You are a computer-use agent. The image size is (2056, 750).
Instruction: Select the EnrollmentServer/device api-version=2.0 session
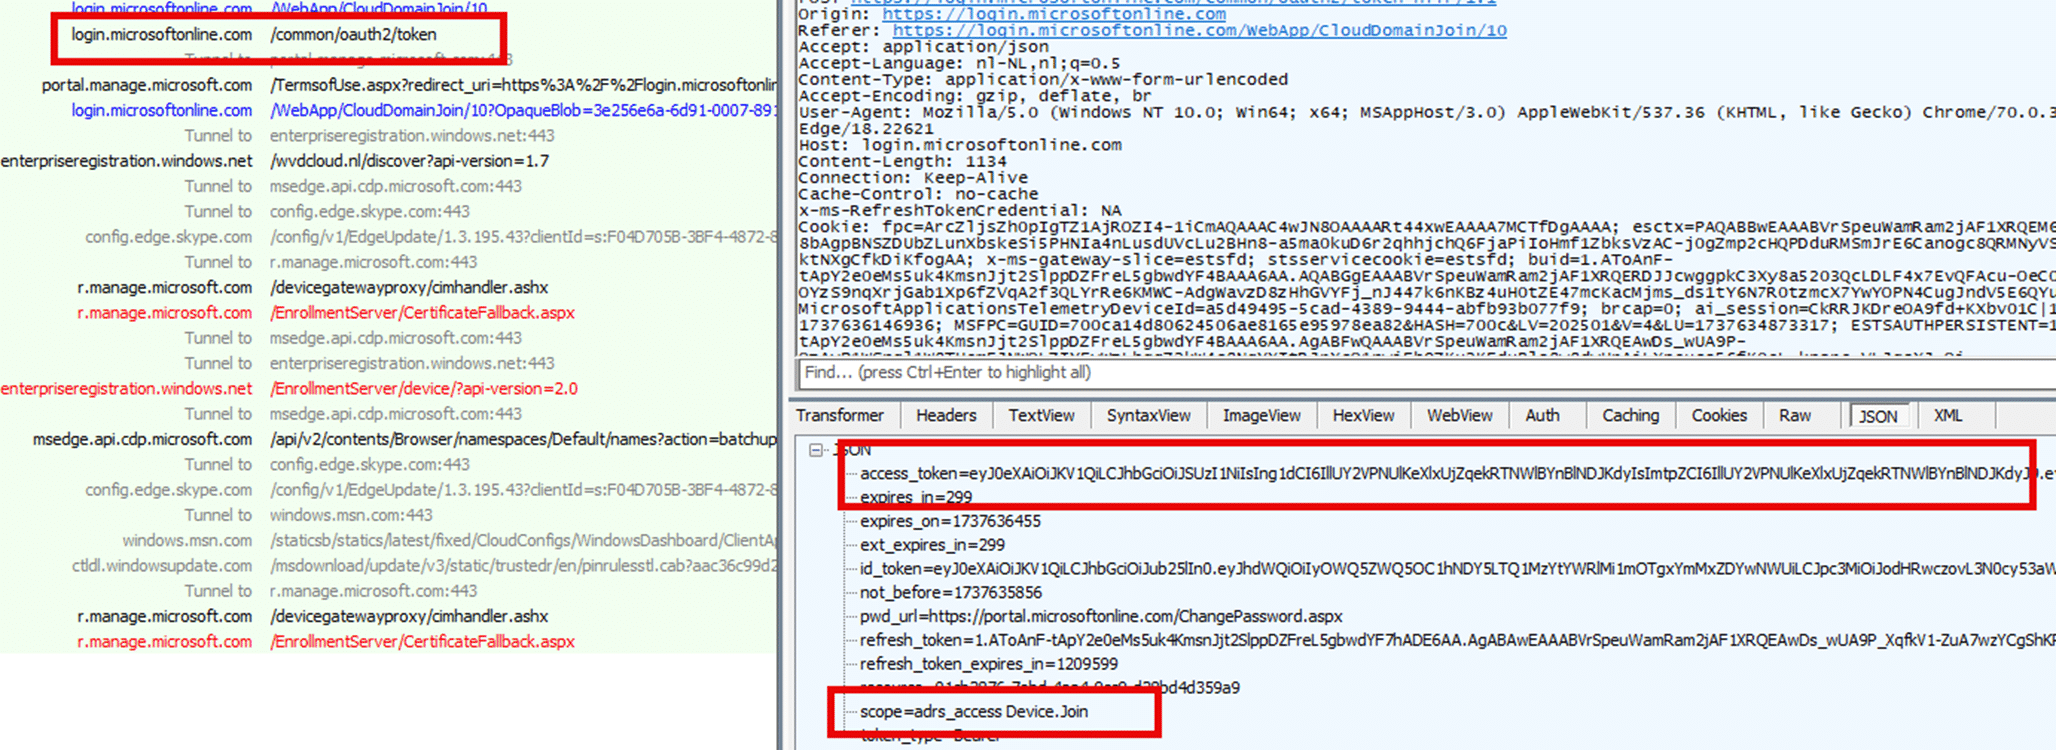(x=388, y=388)
